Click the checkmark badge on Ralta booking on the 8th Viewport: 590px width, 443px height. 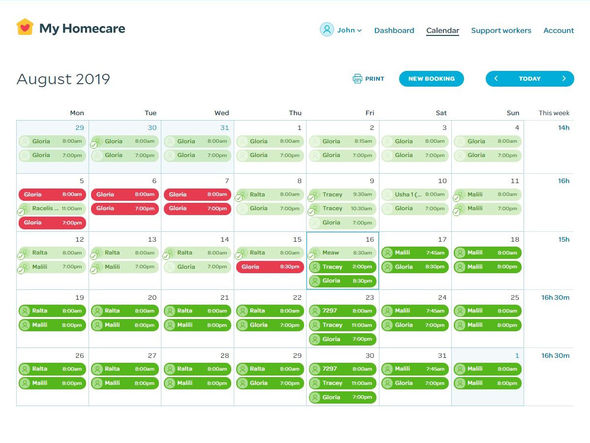coord(239,198)
